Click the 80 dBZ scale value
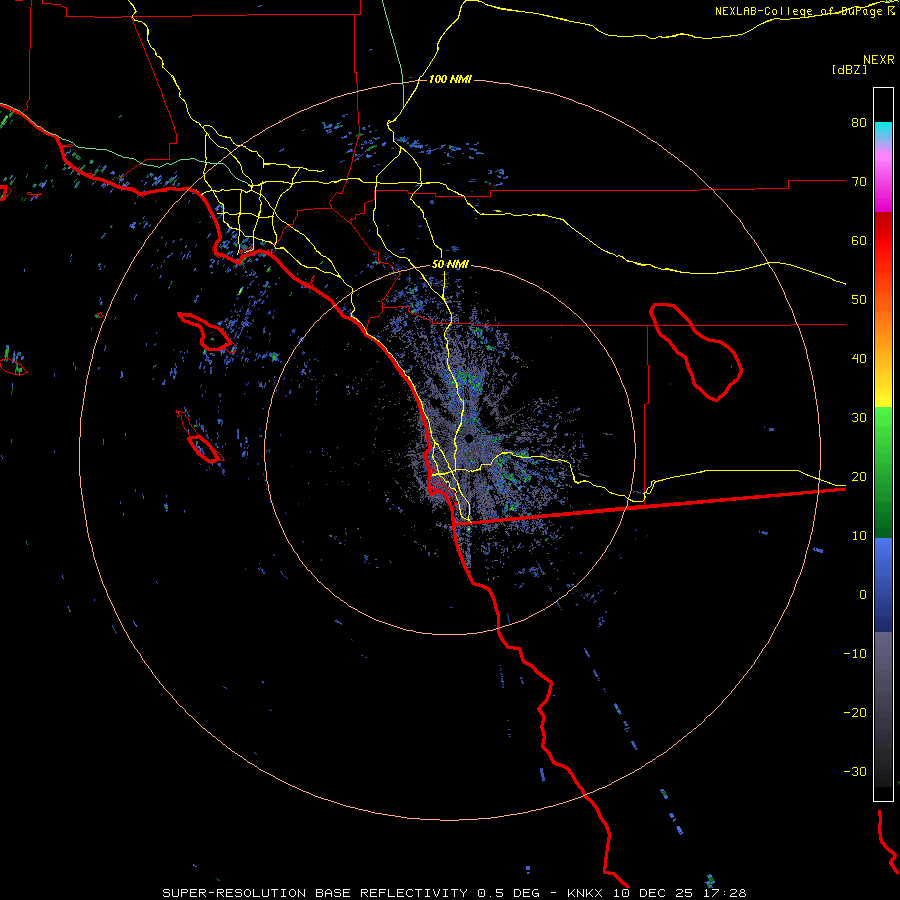Screen dimensions: 900x900 (859, 122)
